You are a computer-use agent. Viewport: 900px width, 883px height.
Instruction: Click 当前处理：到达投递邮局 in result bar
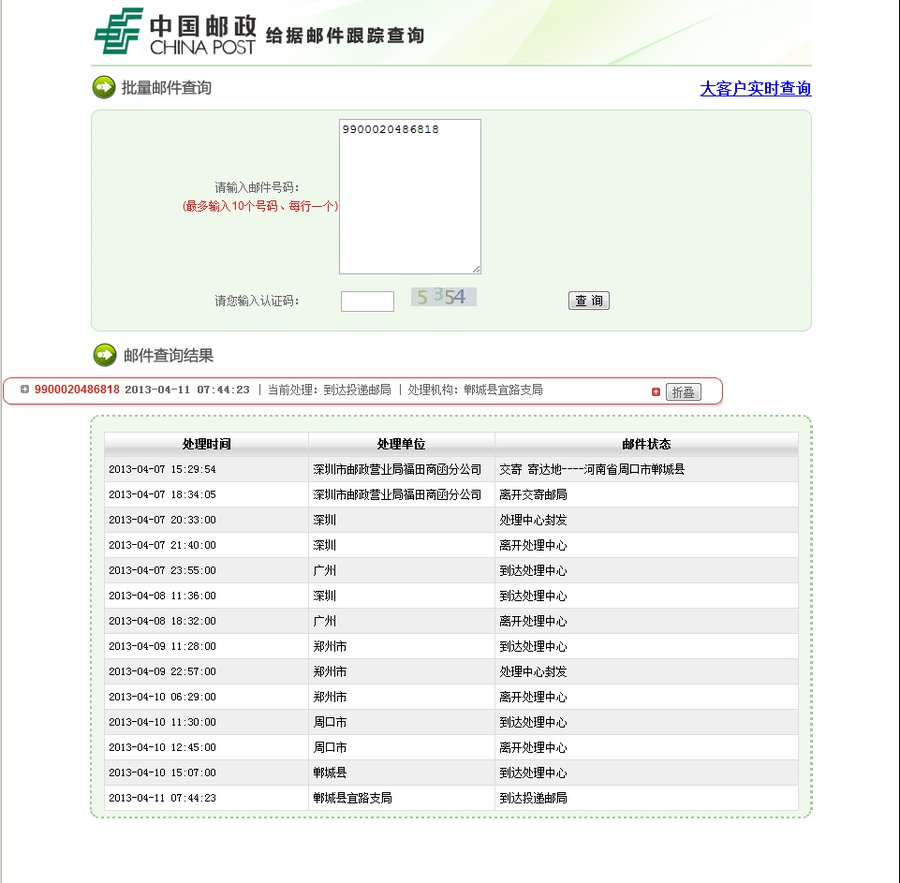(329, 389)
